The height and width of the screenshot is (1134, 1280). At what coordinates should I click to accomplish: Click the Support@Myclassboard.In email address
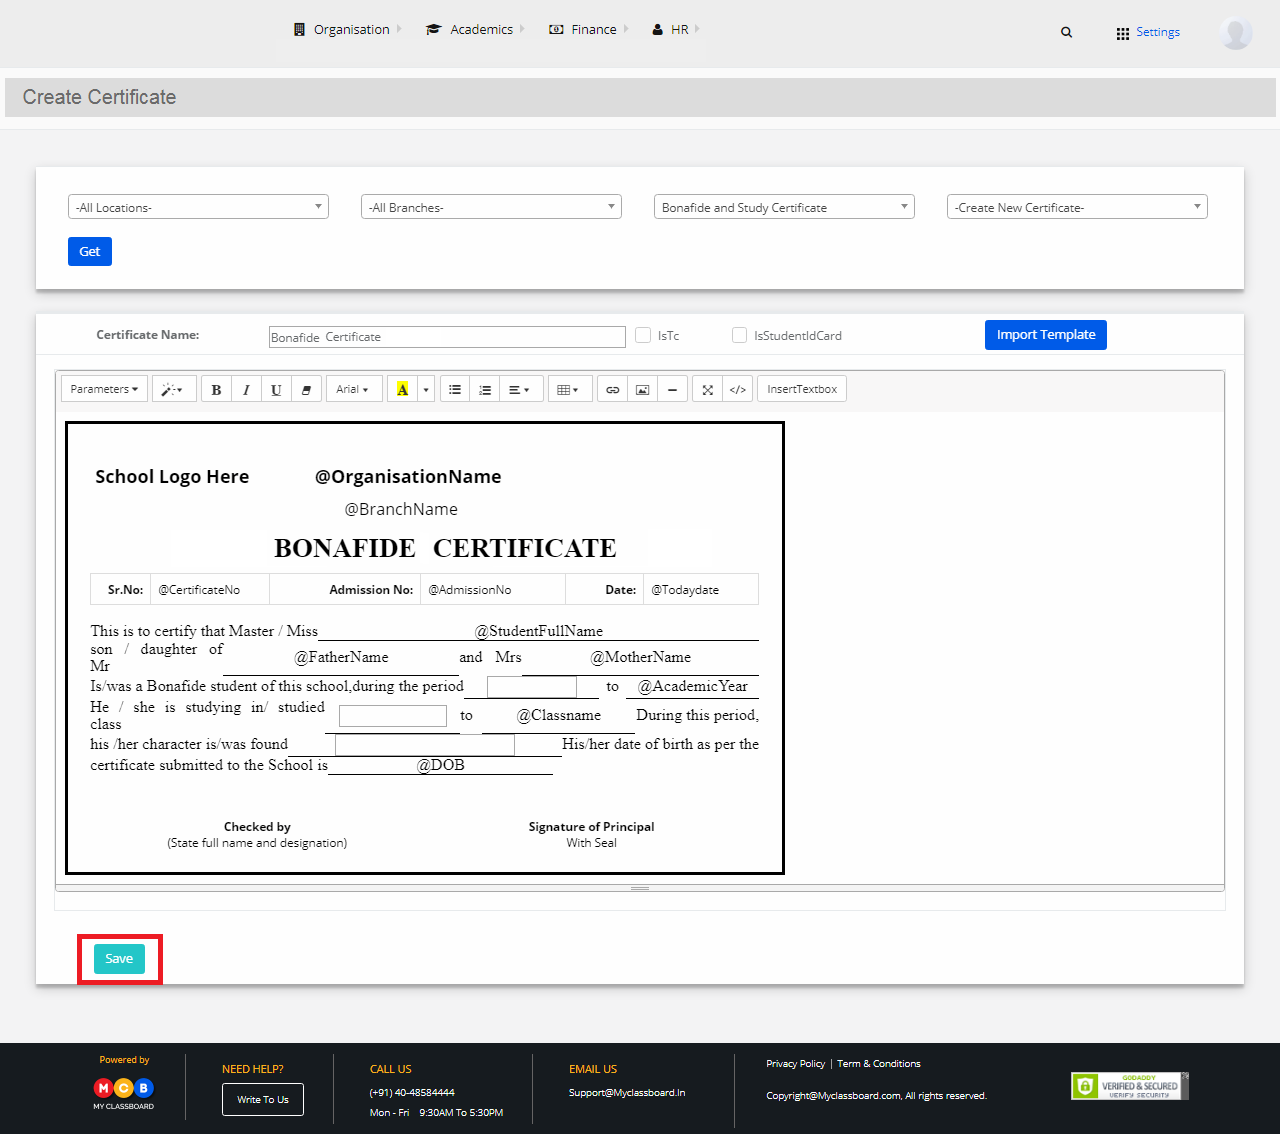tap(627, 1093)
